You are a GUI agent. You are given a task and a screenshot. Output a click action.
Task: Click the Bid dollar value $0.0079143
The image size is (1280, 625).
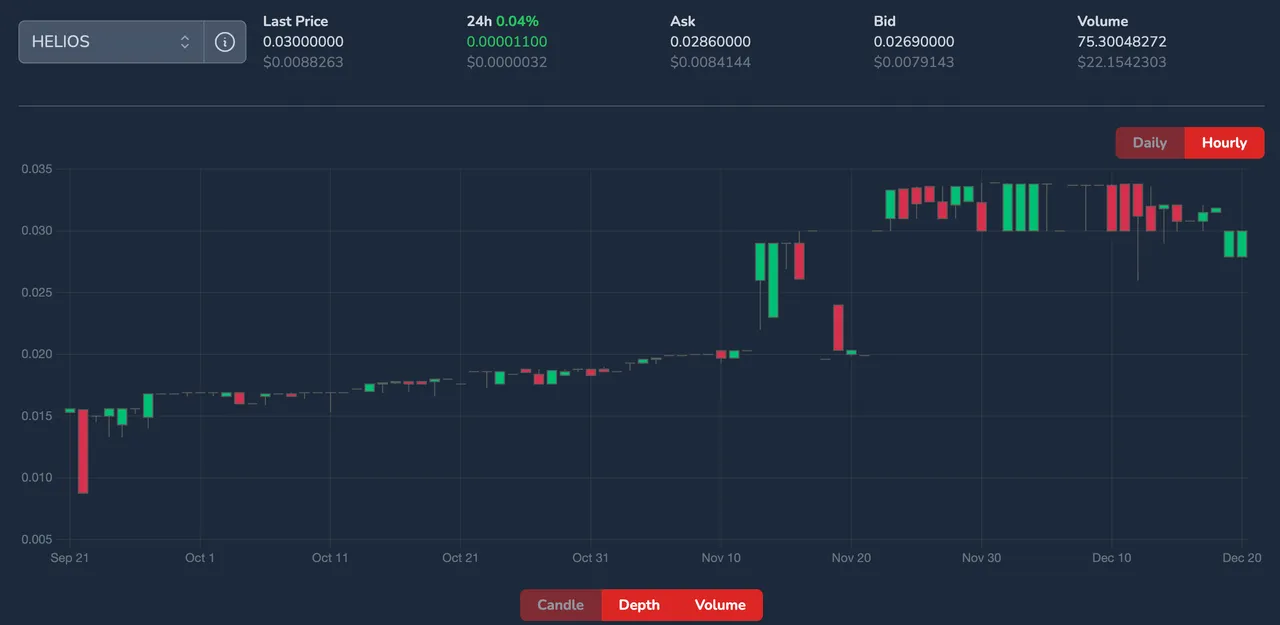click(x=914, y=62)
